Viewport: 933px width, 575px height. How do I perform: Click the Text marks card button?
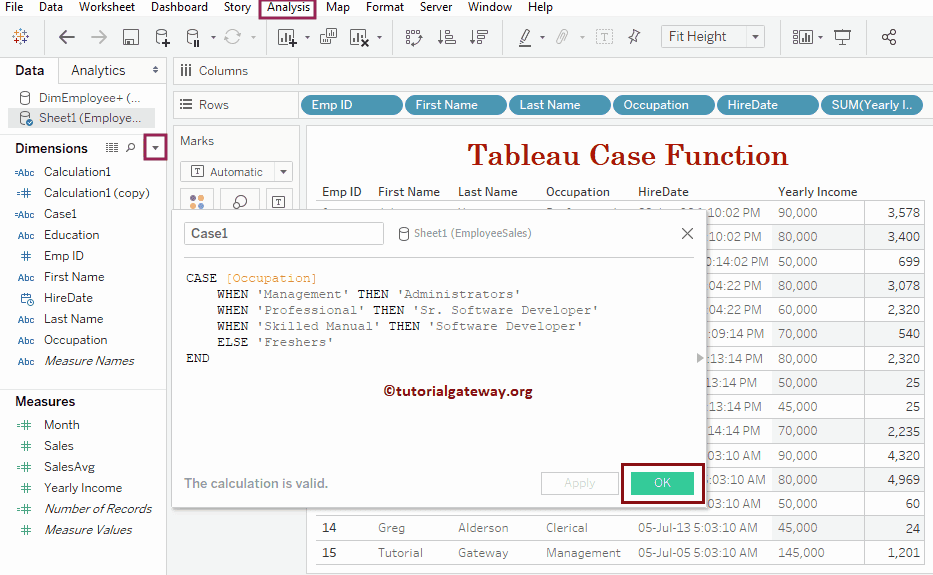pyautogui.click(x=278, y=201)
